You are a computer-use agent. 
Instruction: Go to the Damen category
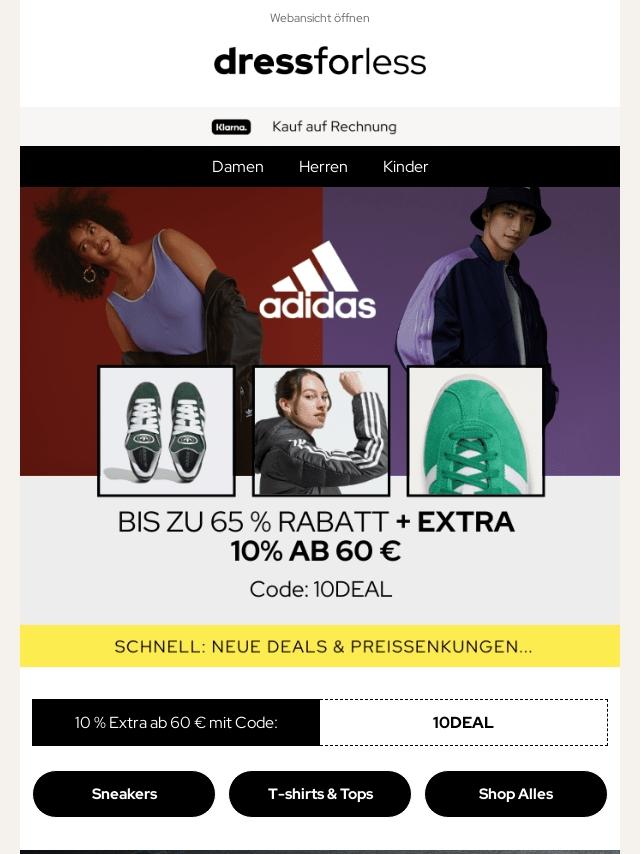pos(237,167)
